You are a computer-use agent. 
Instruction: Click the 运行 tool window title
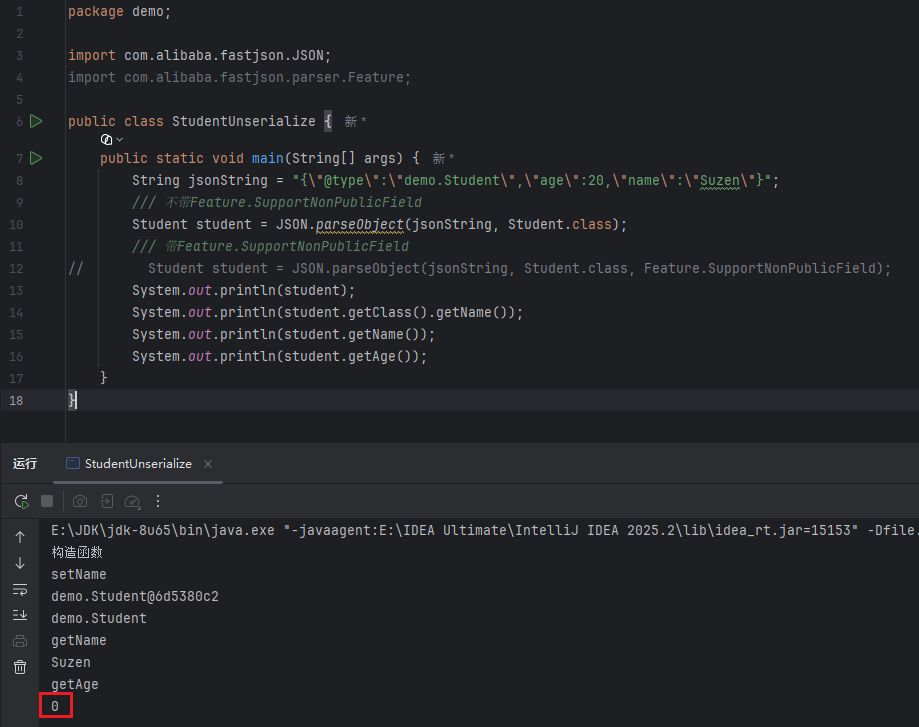[25, 464]
